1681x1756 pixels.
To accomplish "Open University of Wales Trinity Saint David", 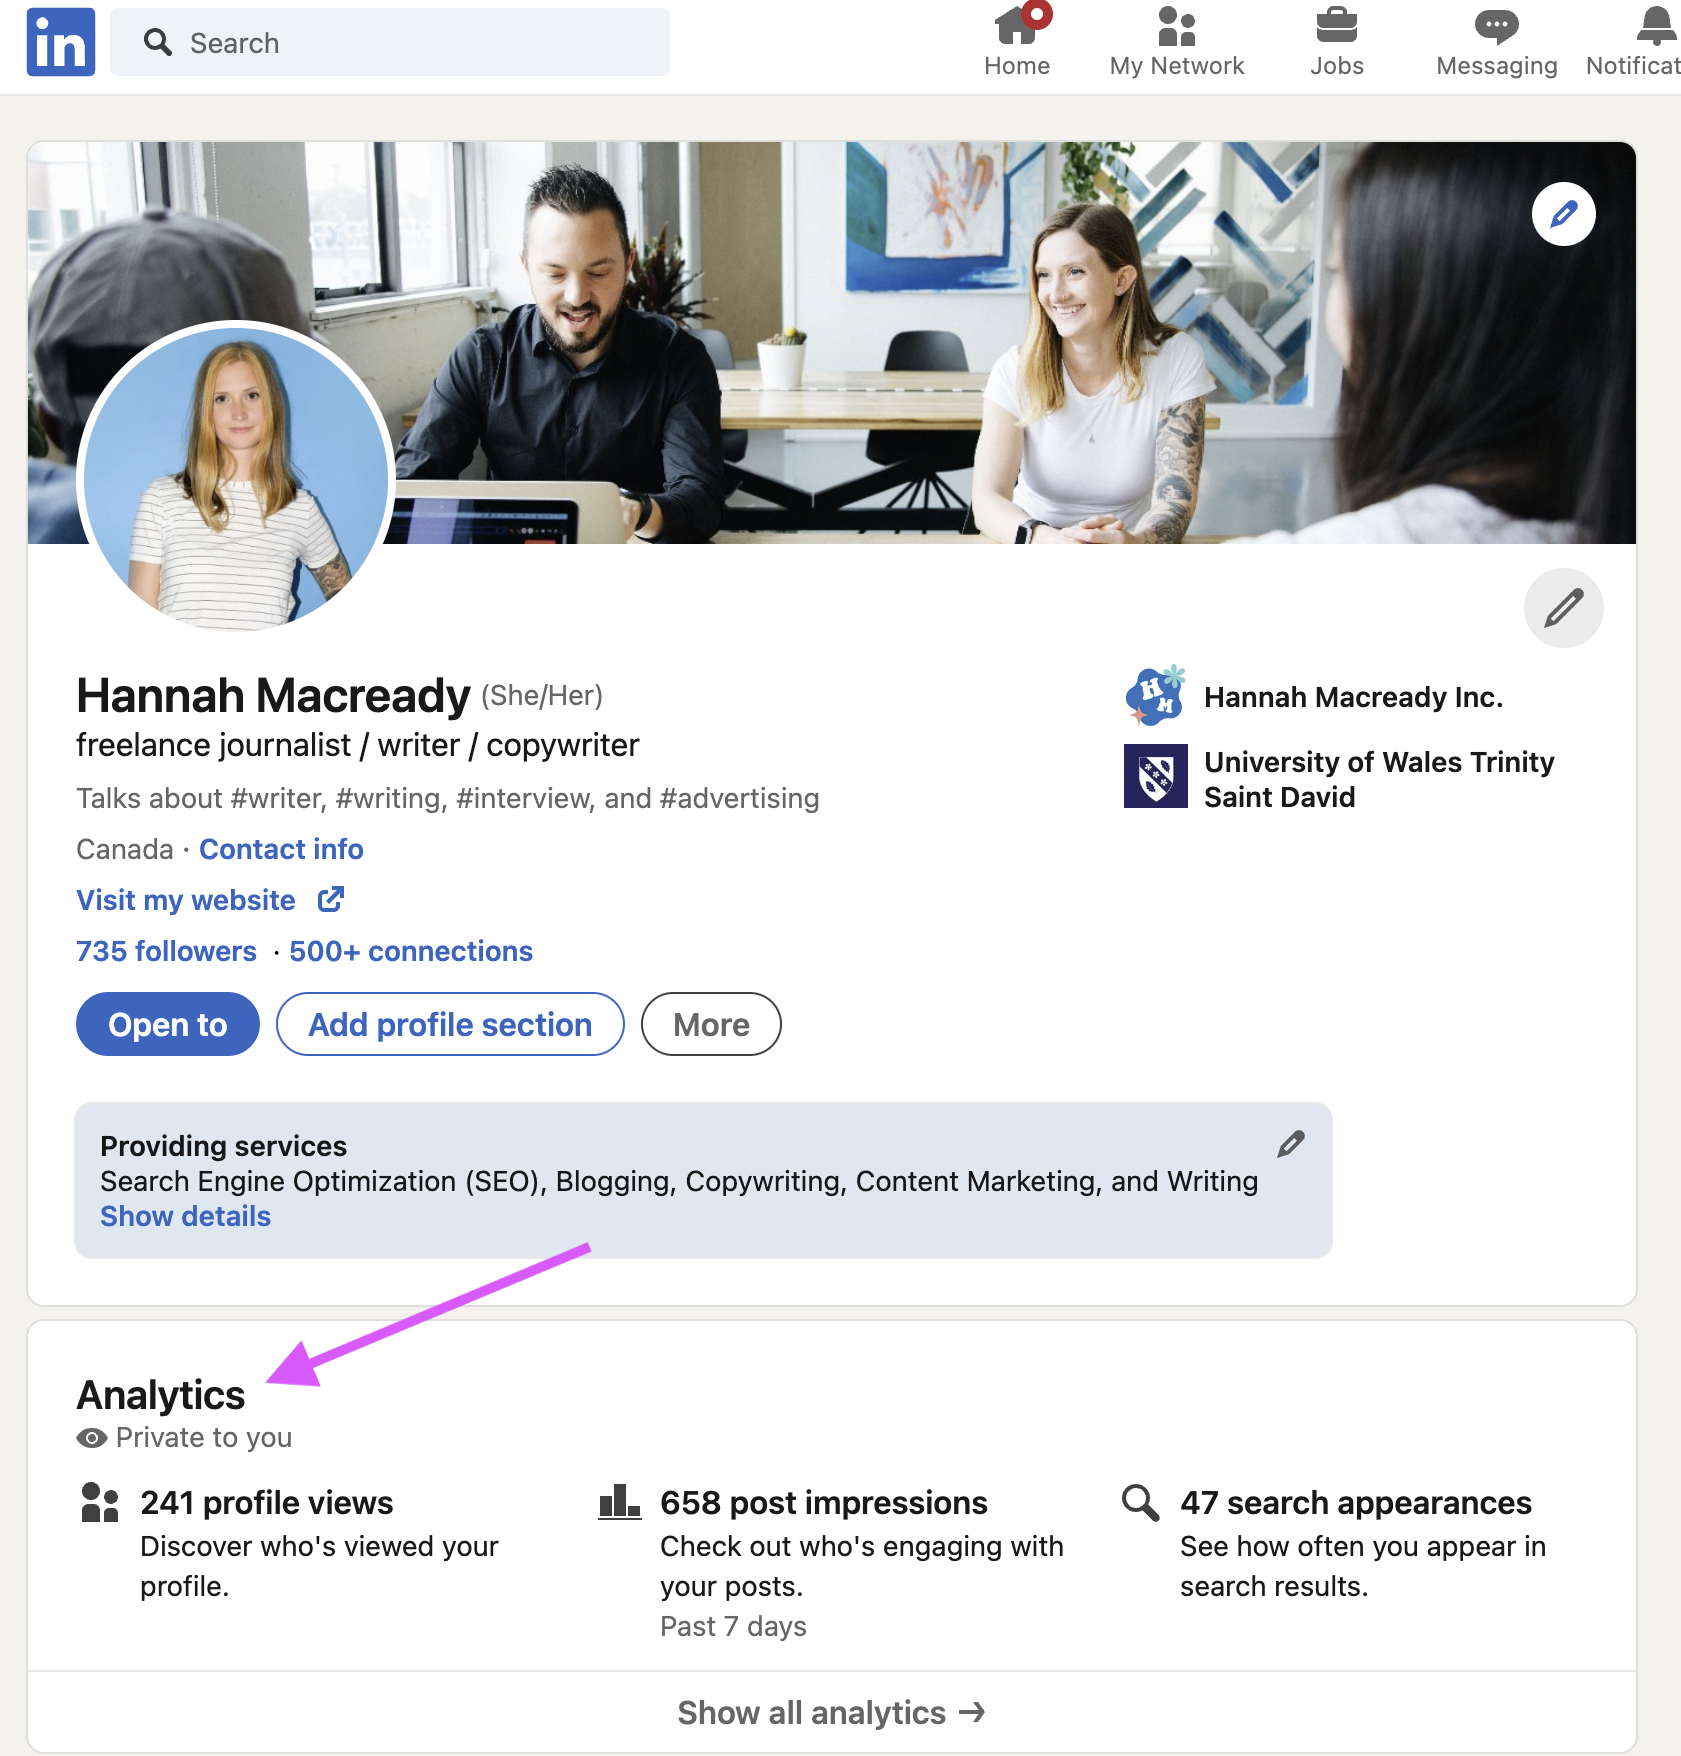I will (x=1379, y=779).
